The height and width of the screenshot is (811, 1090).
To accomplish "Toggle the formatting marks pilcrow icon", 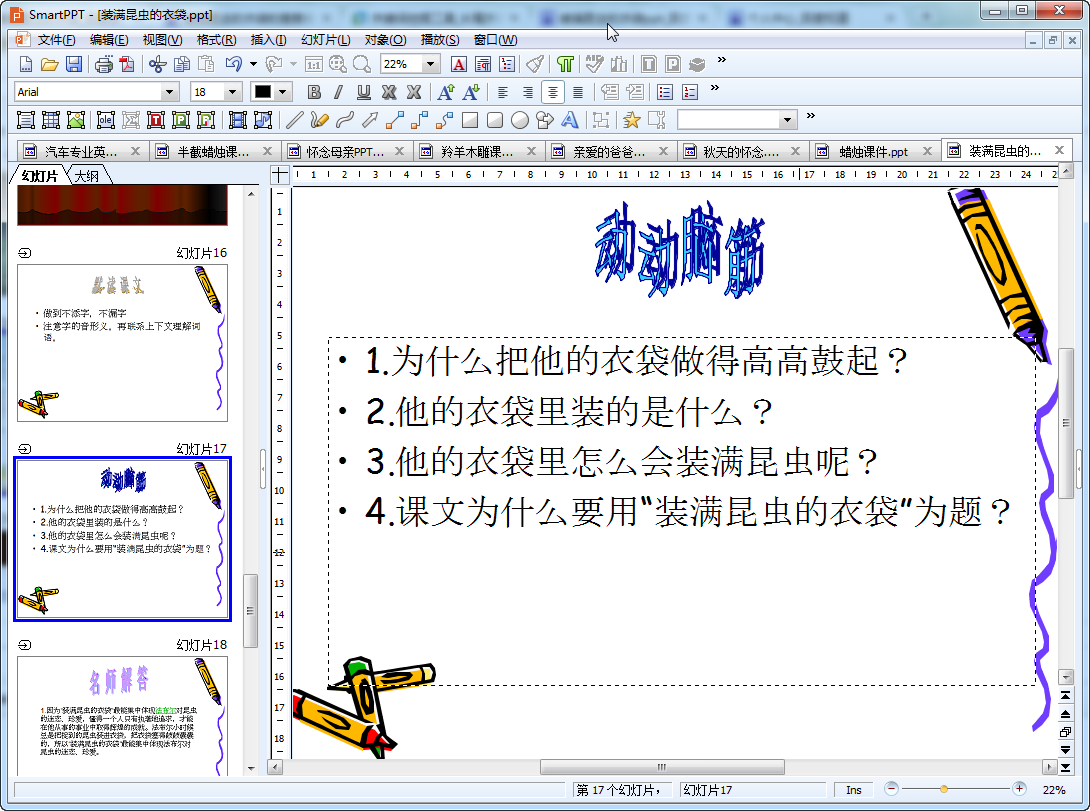I will 565,65.
